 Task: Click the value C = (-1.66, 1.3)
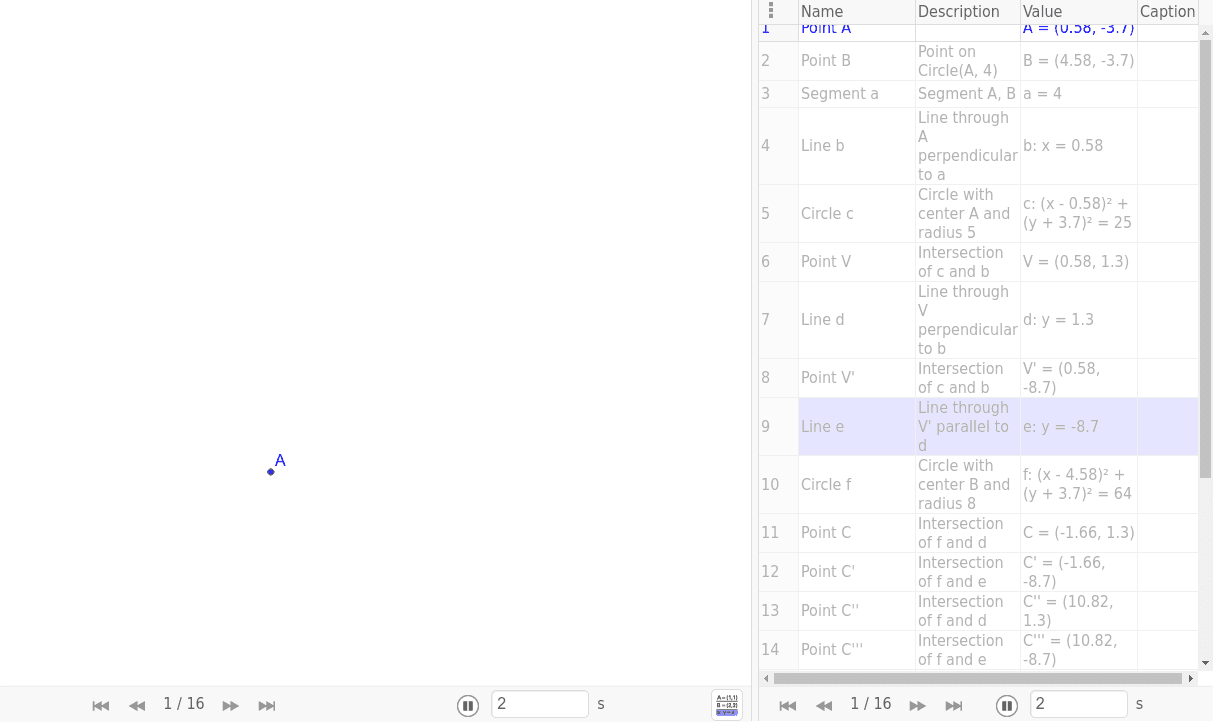pyautogui.click(x=1078, y=533)
